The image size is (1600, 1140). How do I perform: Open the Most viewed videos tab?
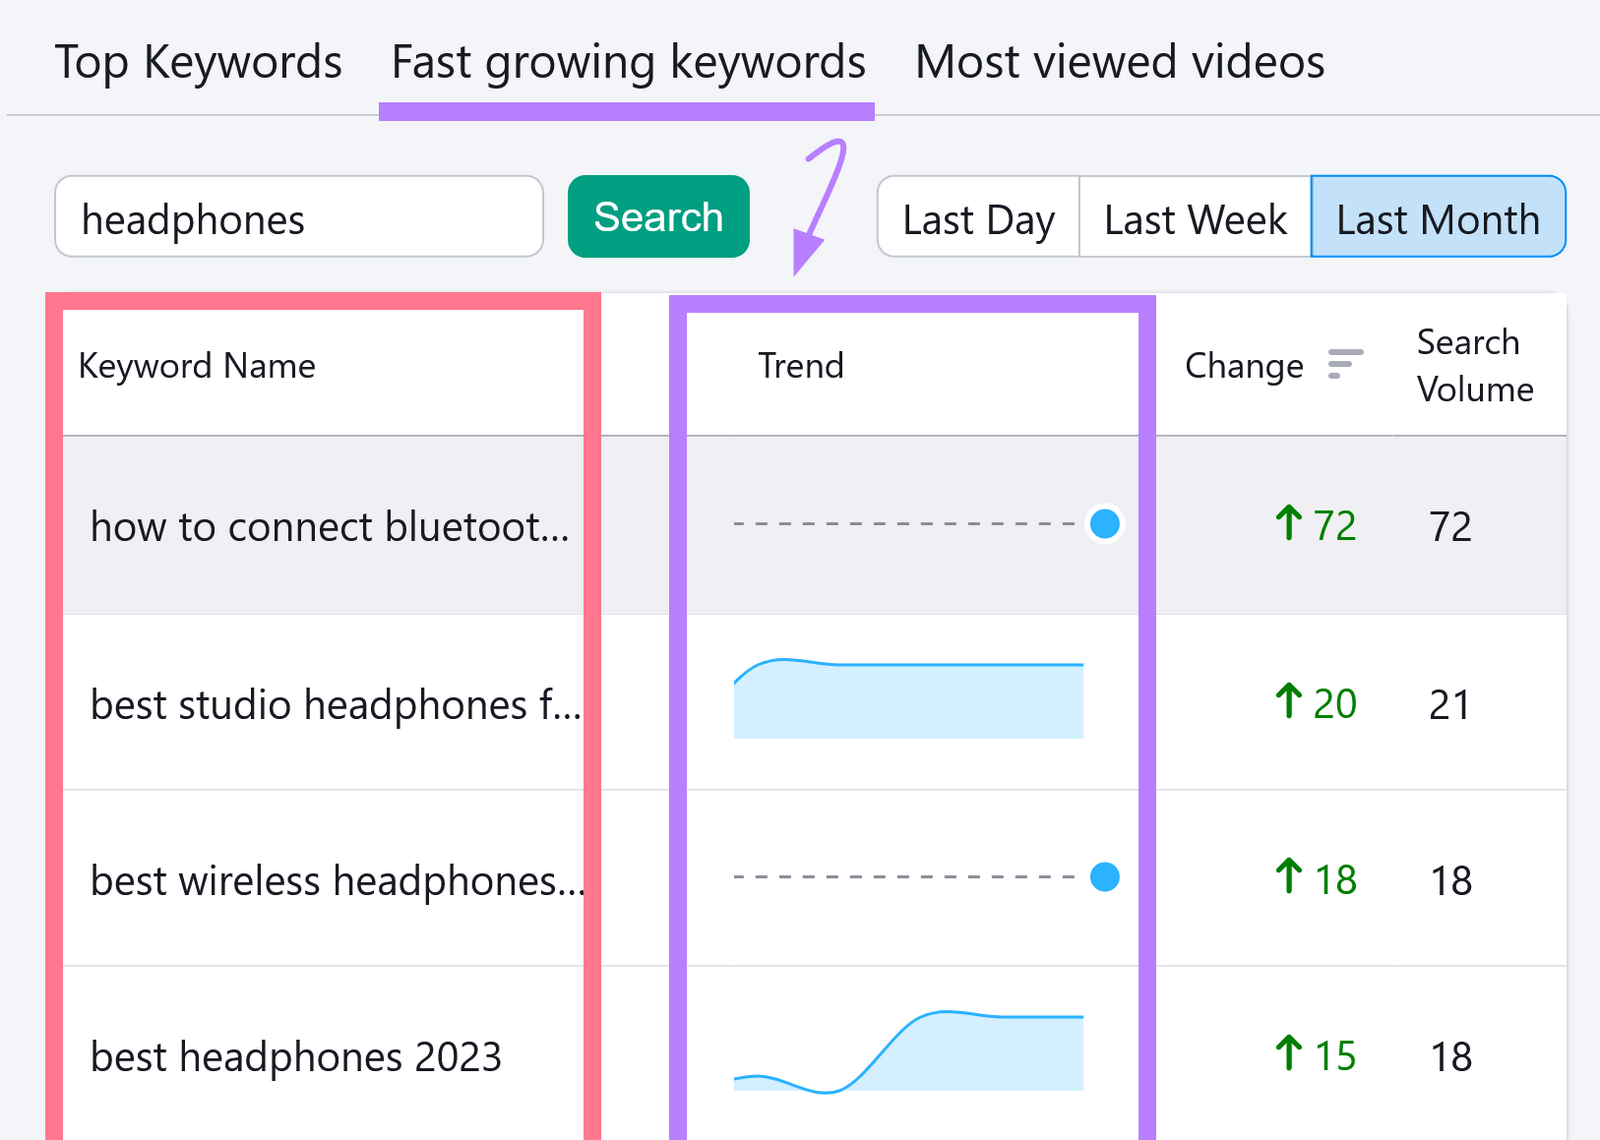1119,61
